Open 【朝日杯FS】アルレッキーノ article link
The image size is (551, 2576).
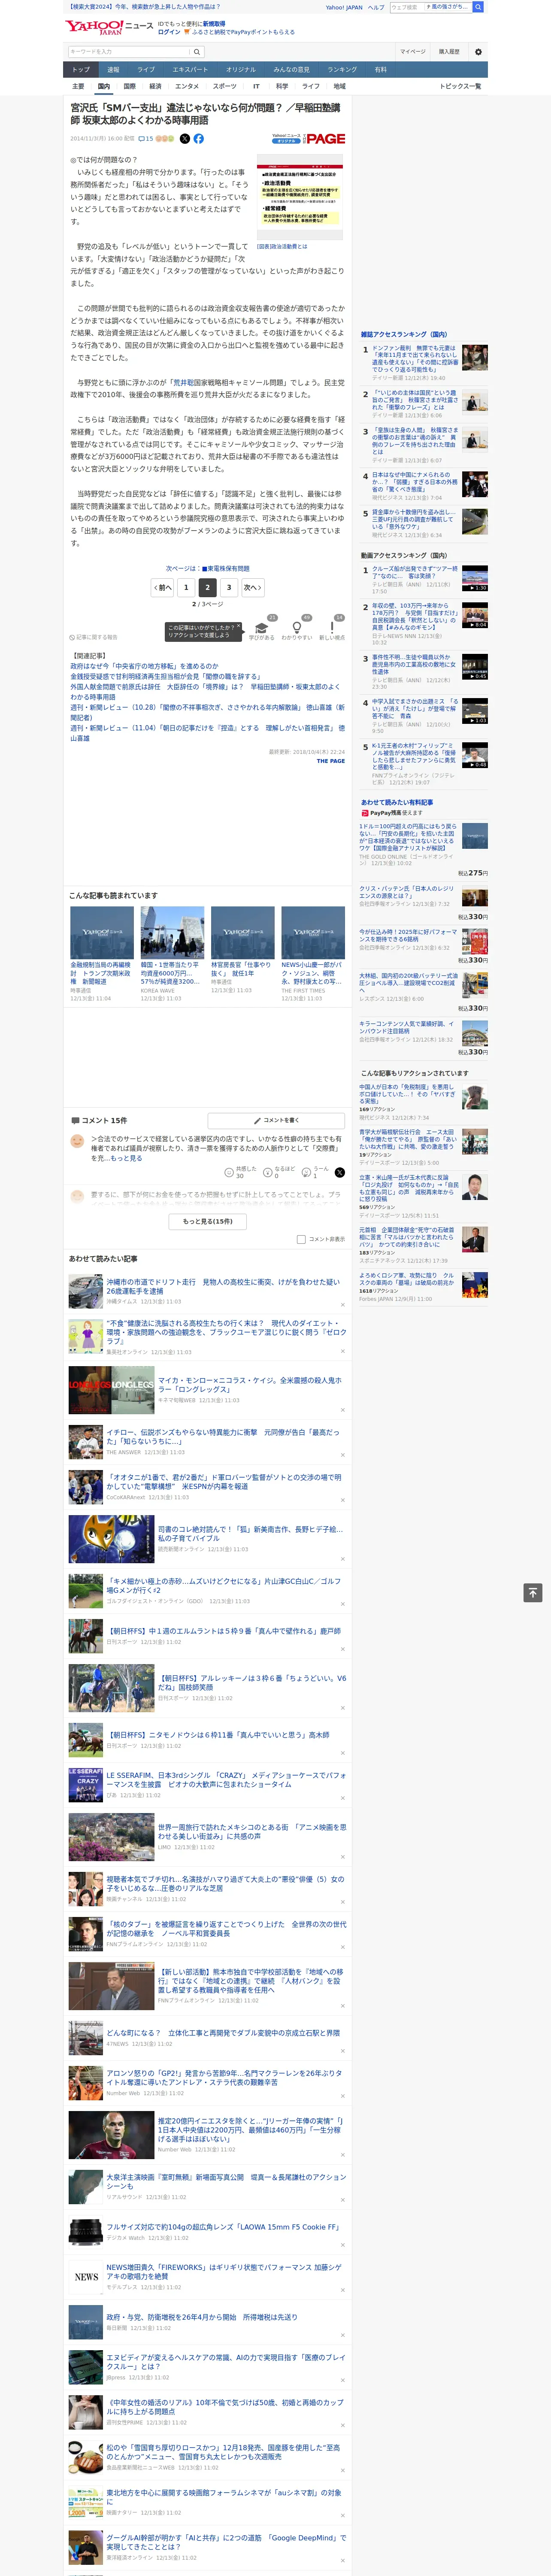251,1682
